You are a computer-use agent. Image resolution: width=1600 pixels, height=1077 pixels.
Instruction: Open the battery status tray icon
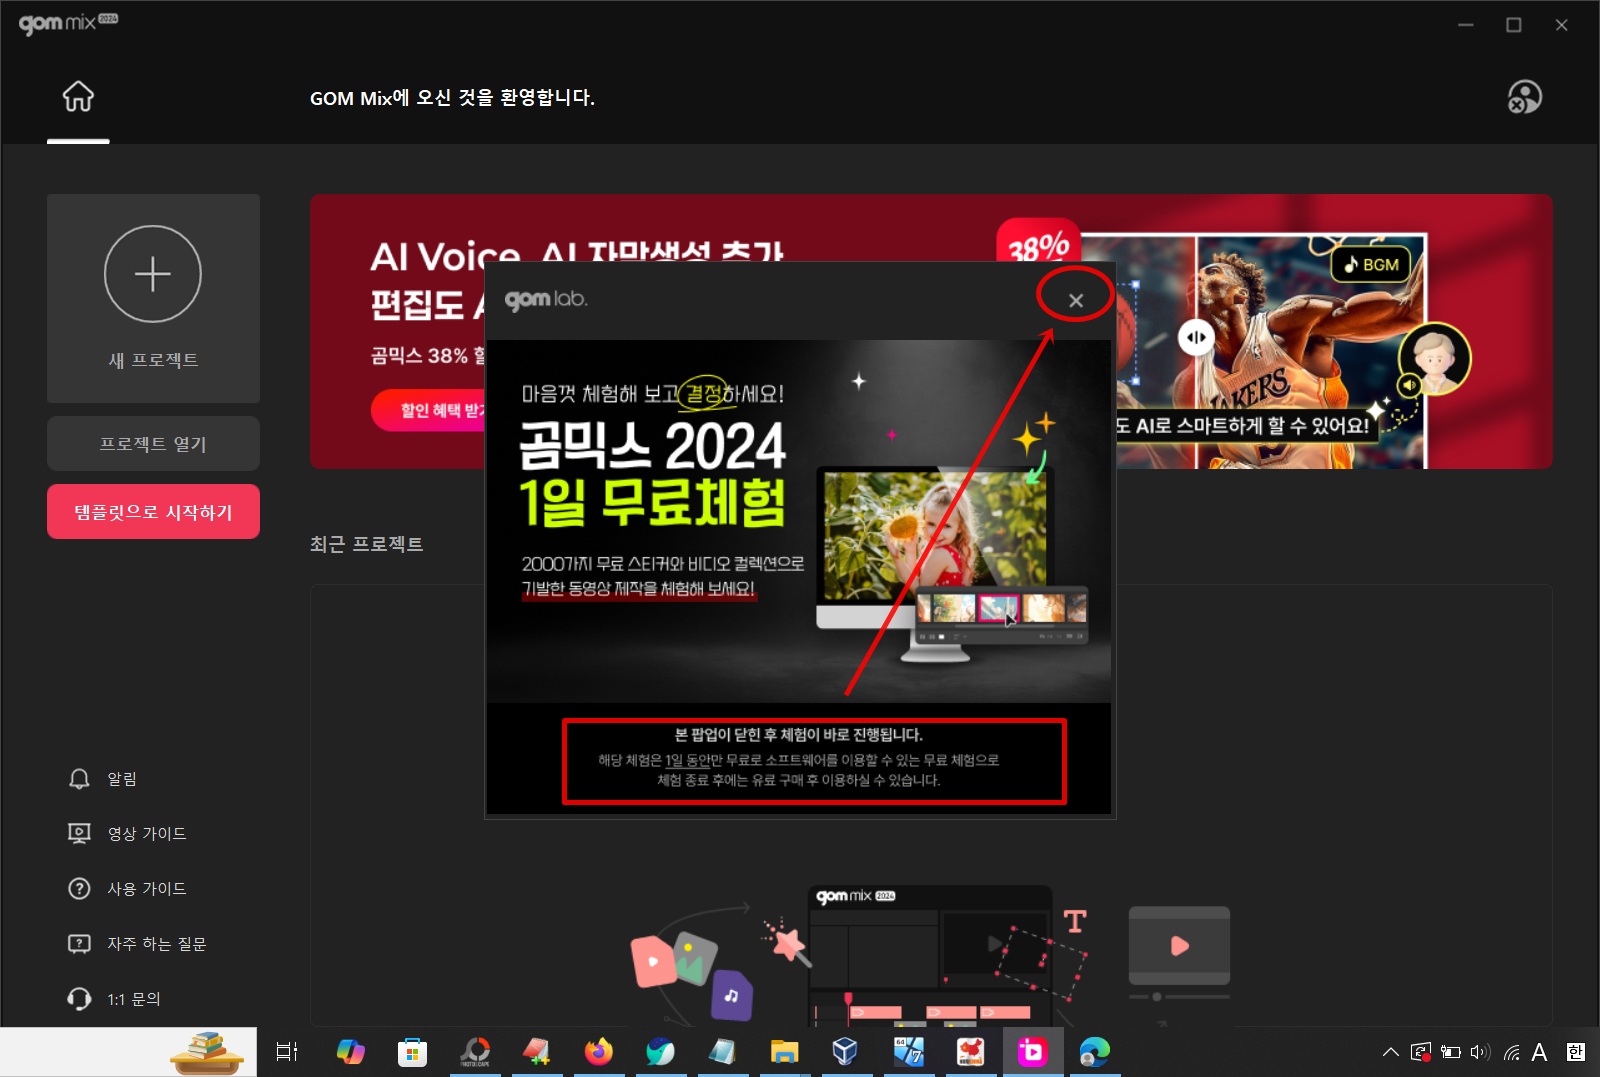(1451, 1052)
